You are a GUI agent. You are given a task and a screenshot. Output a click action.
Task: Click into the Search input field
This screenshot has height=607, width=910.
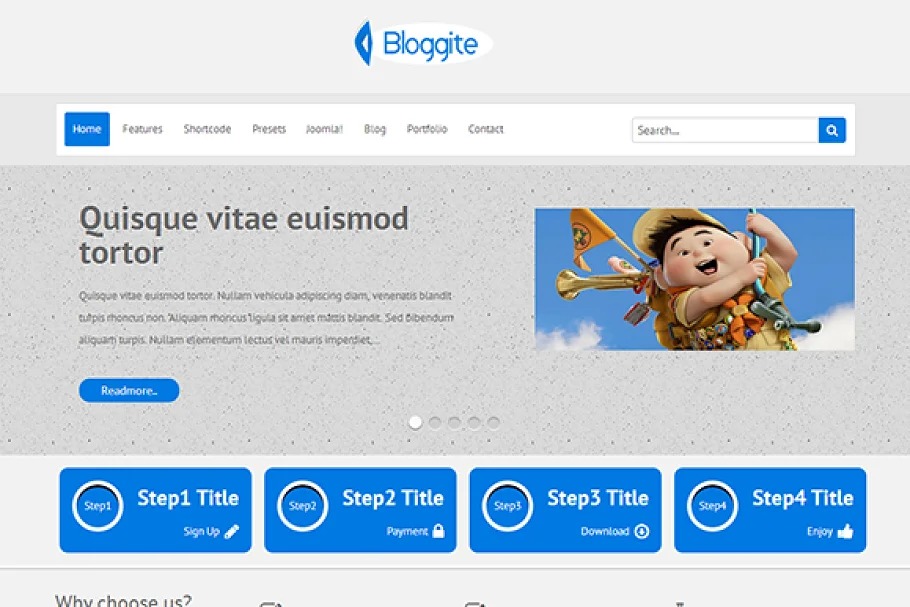[725, 130]
